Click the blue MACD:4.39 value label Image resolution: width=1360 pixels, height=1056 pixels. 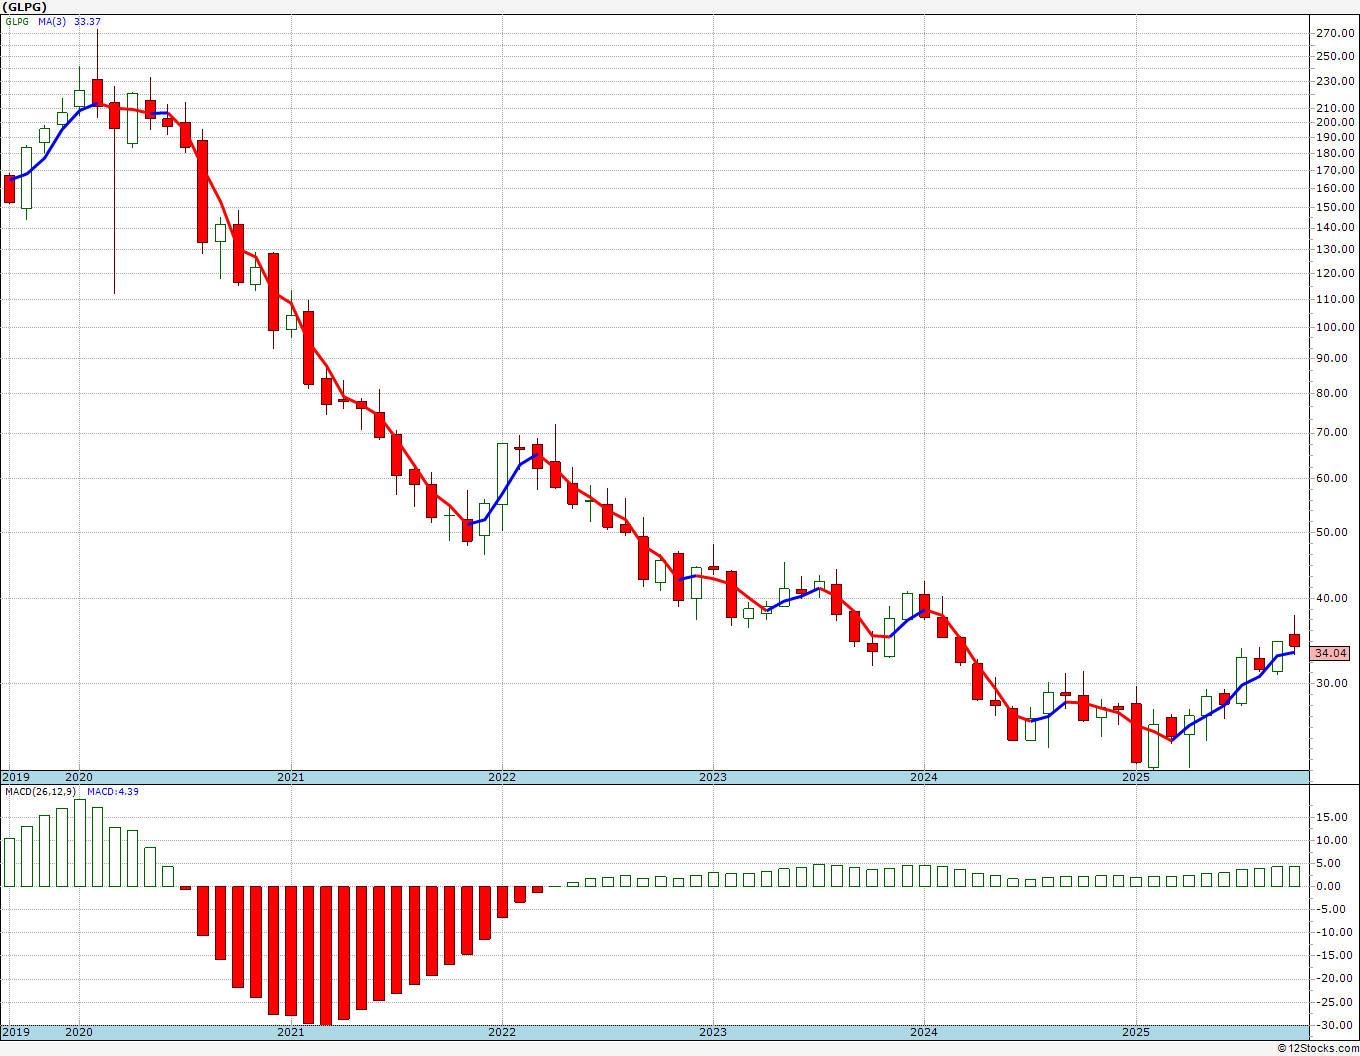point(113,792)
